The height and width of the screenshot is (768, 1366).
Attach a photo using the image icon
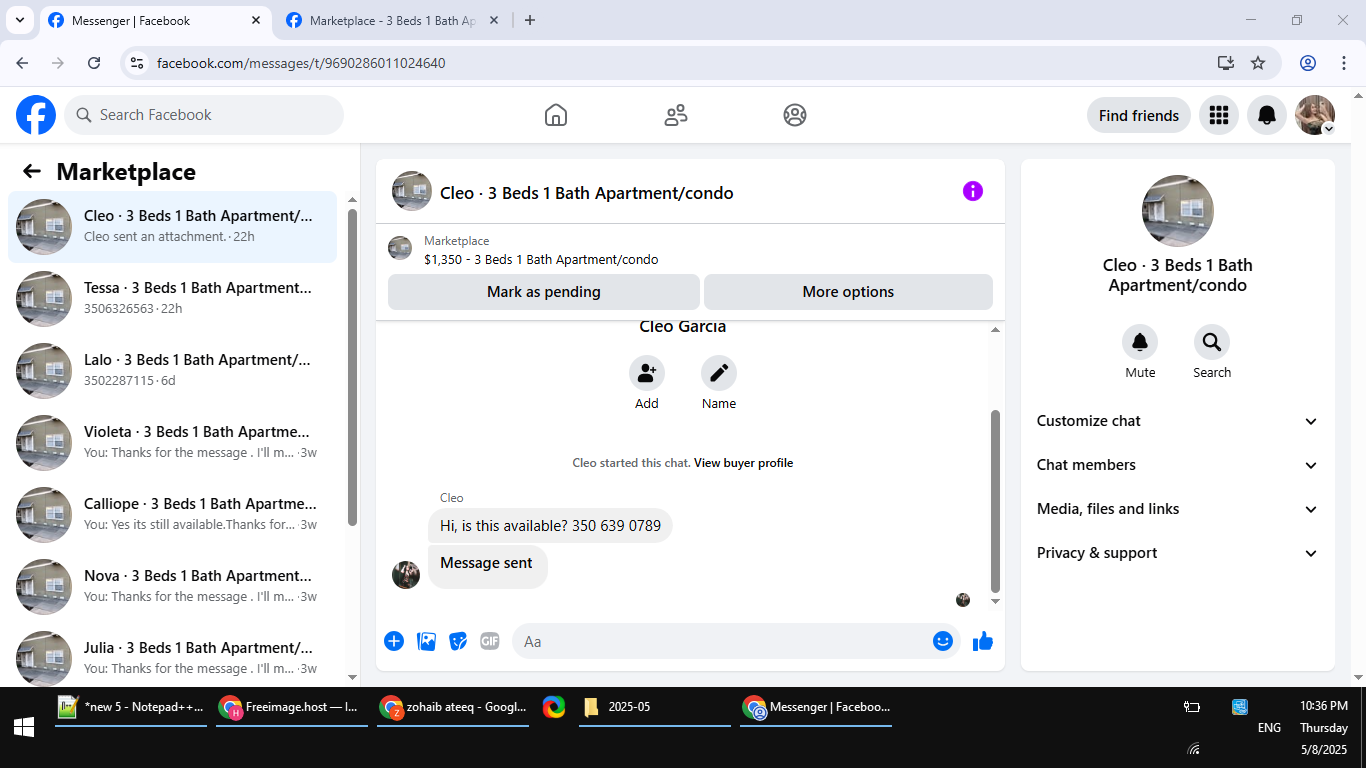point(427,641)
